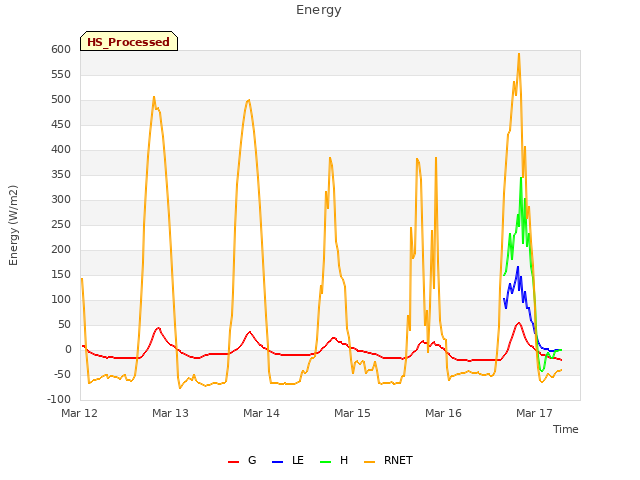Select the Mar 16 x-axis label
This screenshot has width=640, height=480.
click(x=444, y=413)
